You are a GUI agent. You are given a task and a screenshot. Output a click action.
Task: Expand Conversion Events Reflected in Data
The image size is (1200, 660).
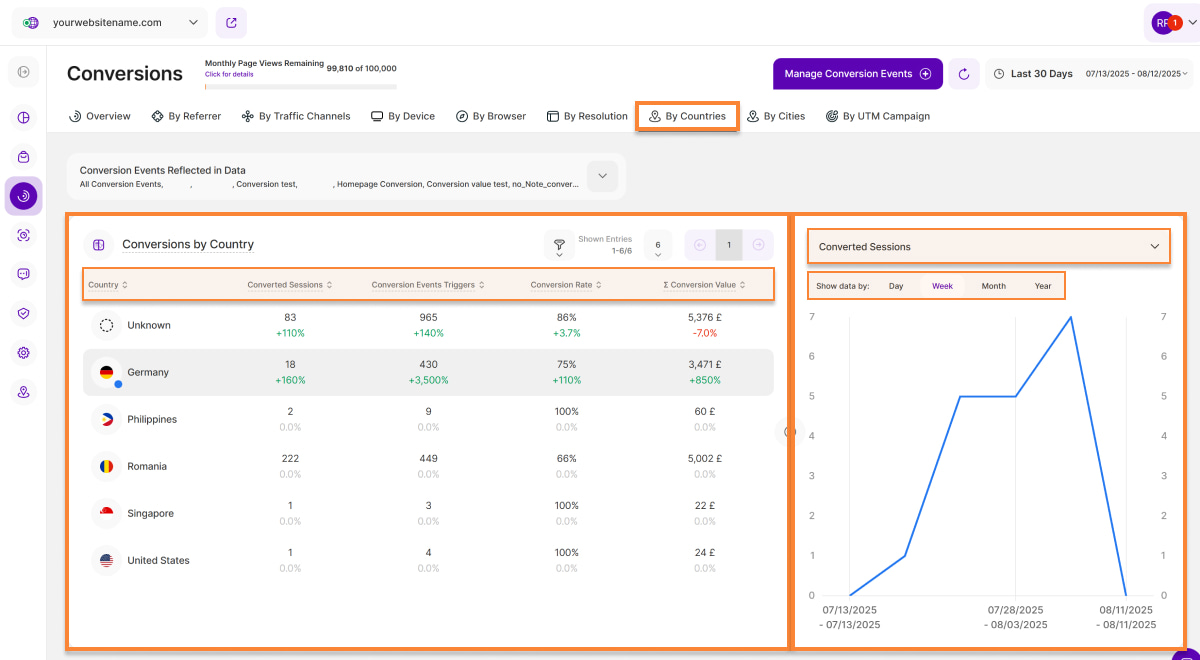[602, 176]
